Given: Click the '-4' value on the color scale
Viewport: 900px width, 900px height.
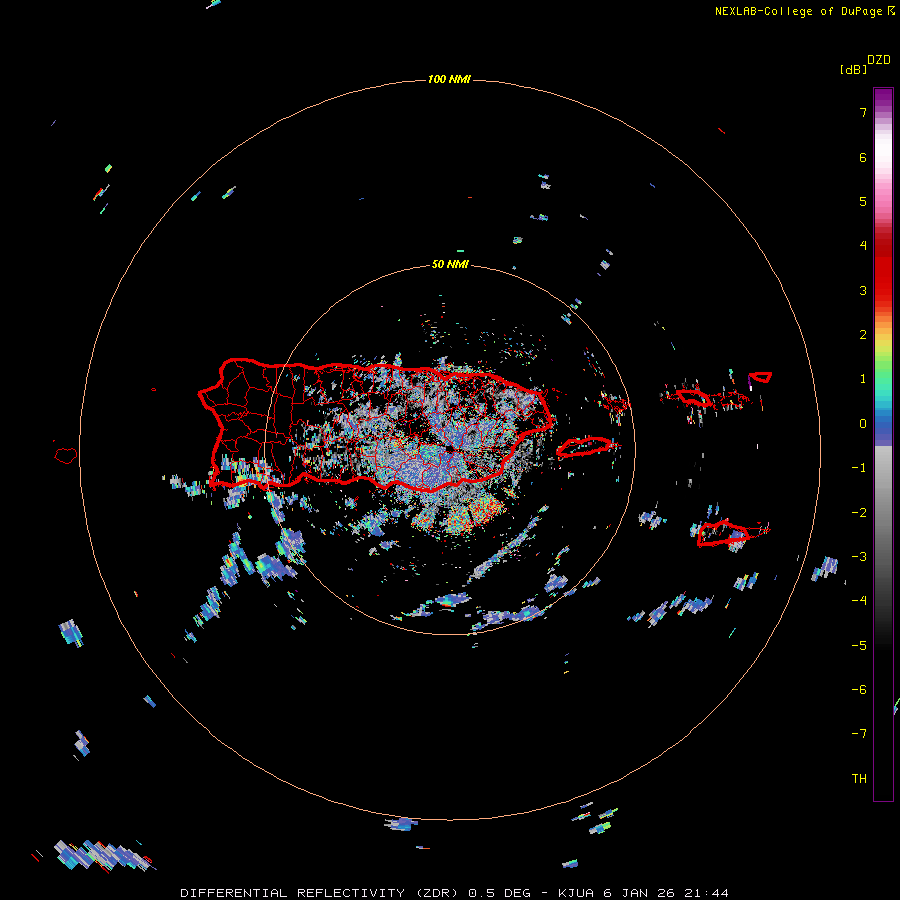Looking at the screenshot, I should coord(859,601).
